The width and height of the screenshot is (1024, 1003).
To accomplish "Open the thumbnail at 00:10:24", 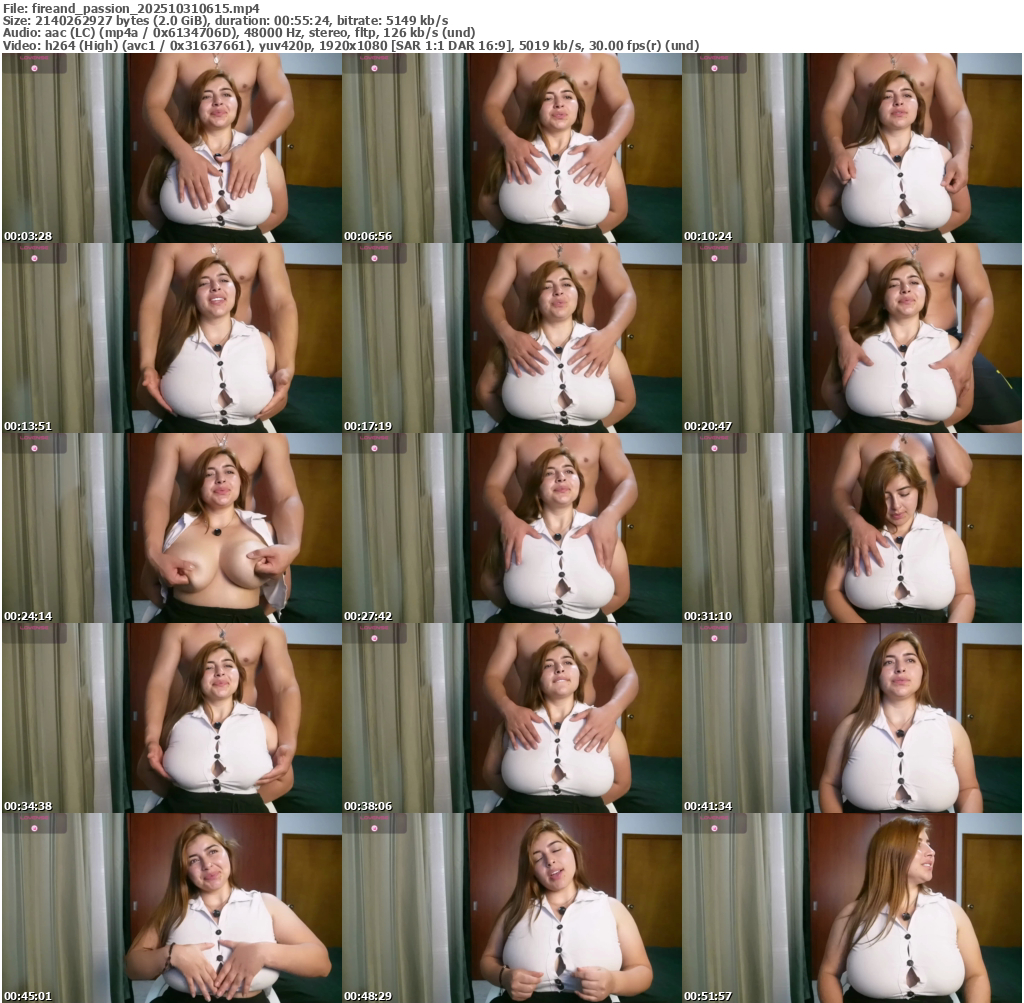I will pyautogui.click(x=852, y=148).
